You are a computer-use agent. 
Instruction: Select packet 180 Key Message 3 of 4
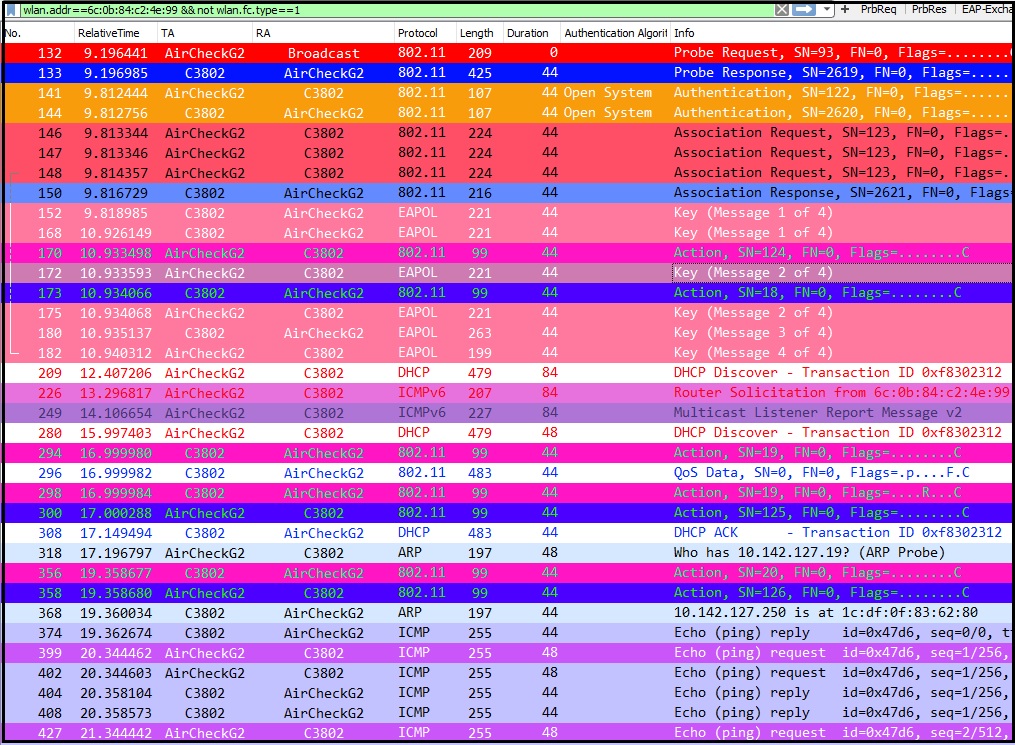508,333
